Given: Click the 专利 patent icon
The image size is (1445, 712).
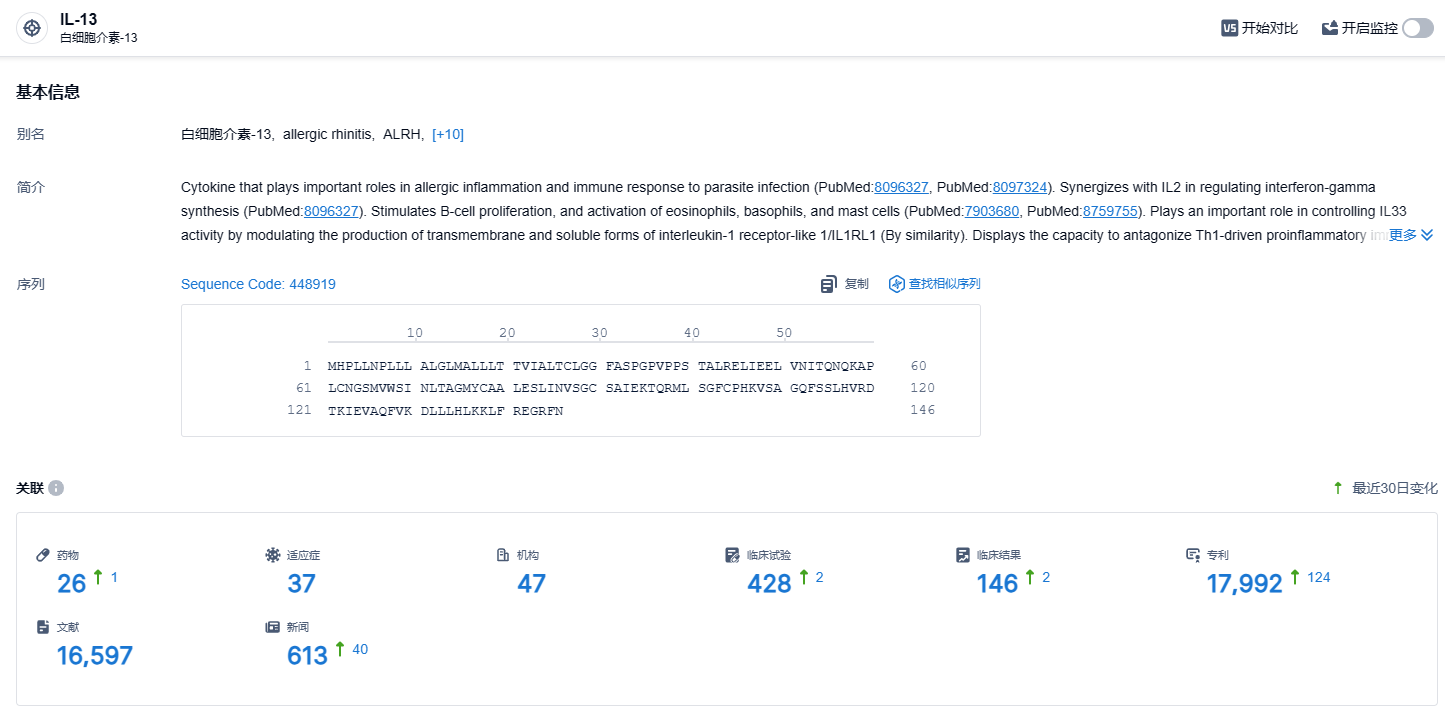Looking at the screenshot, I should click(x=1192, y=555).
